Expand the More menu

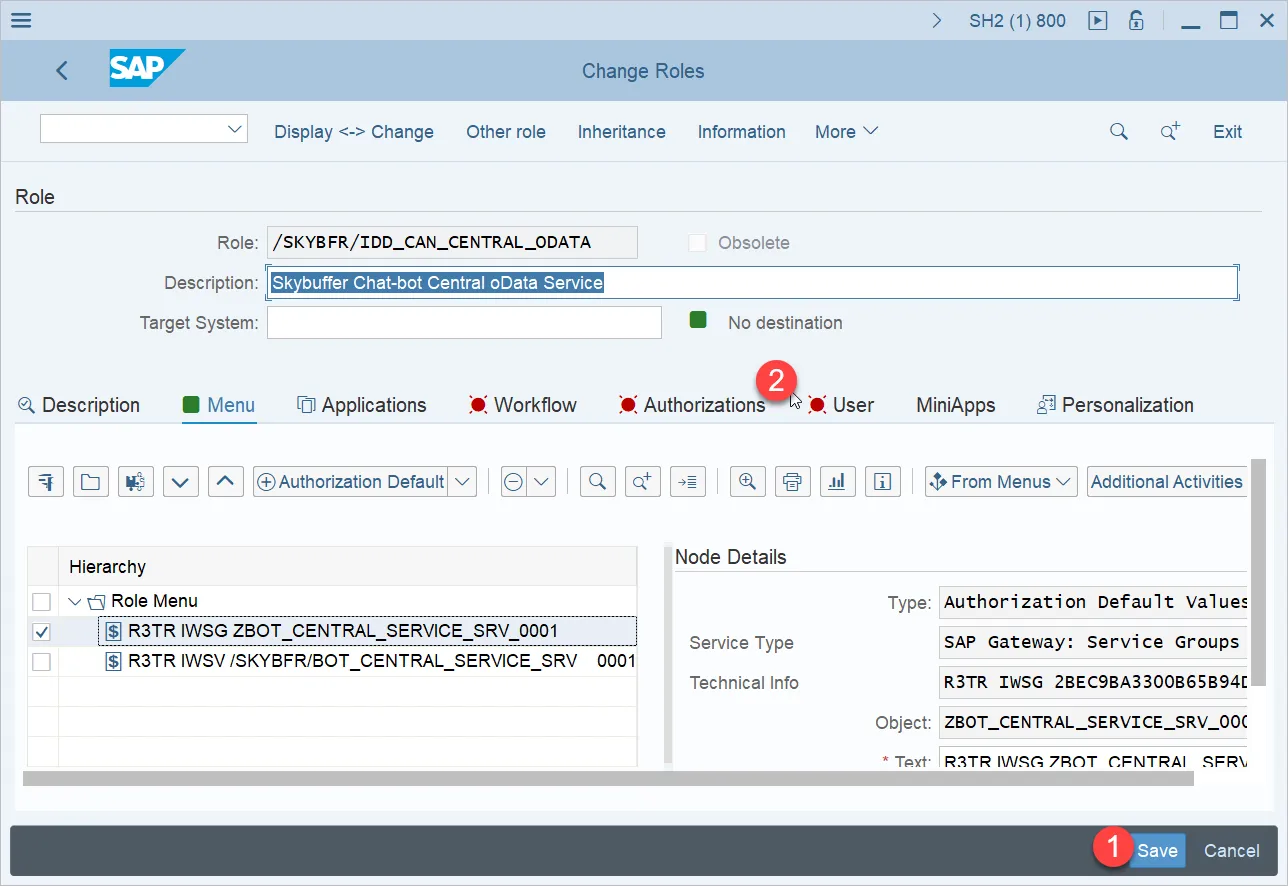pos(846,132)
